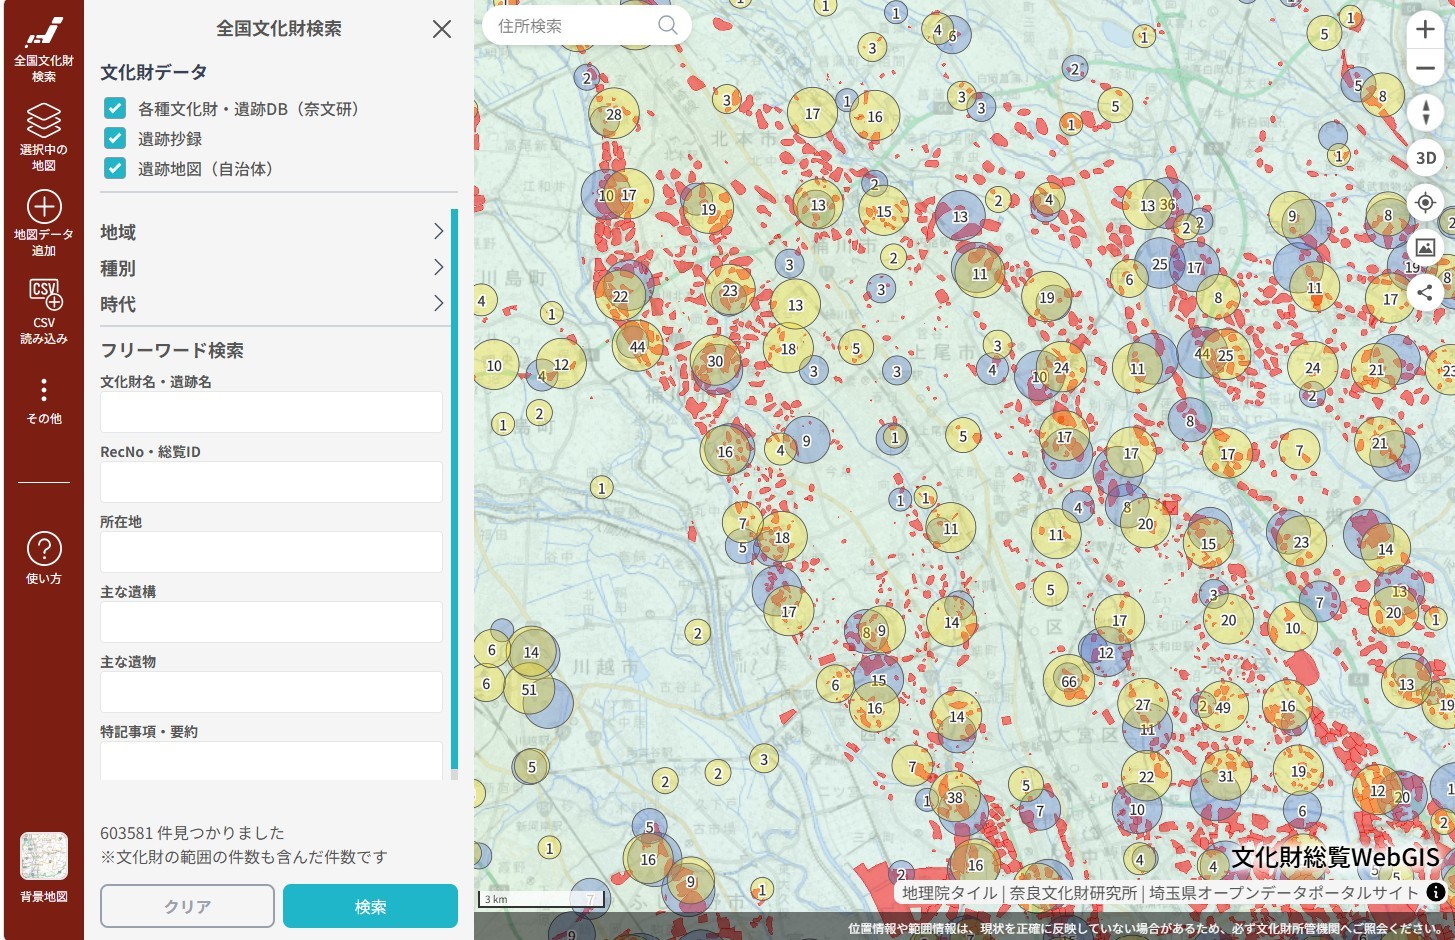
Task: Click the クリア button
Action: click(x=187, y=906)
